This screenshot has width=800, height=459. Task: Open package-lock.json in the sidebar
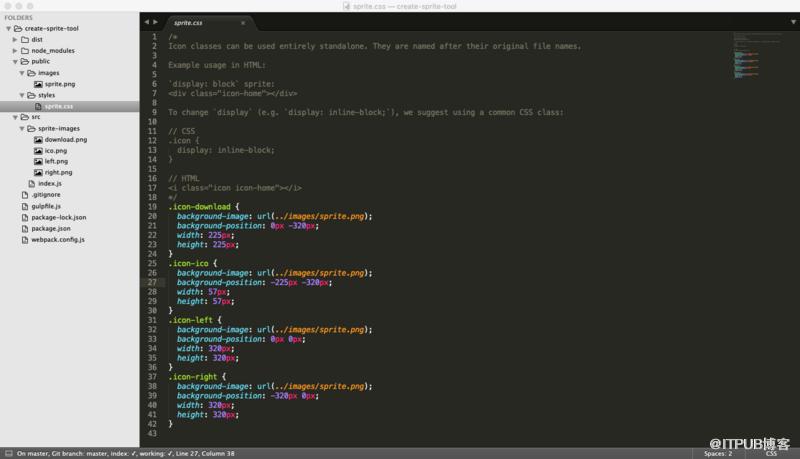pos(59,218)
